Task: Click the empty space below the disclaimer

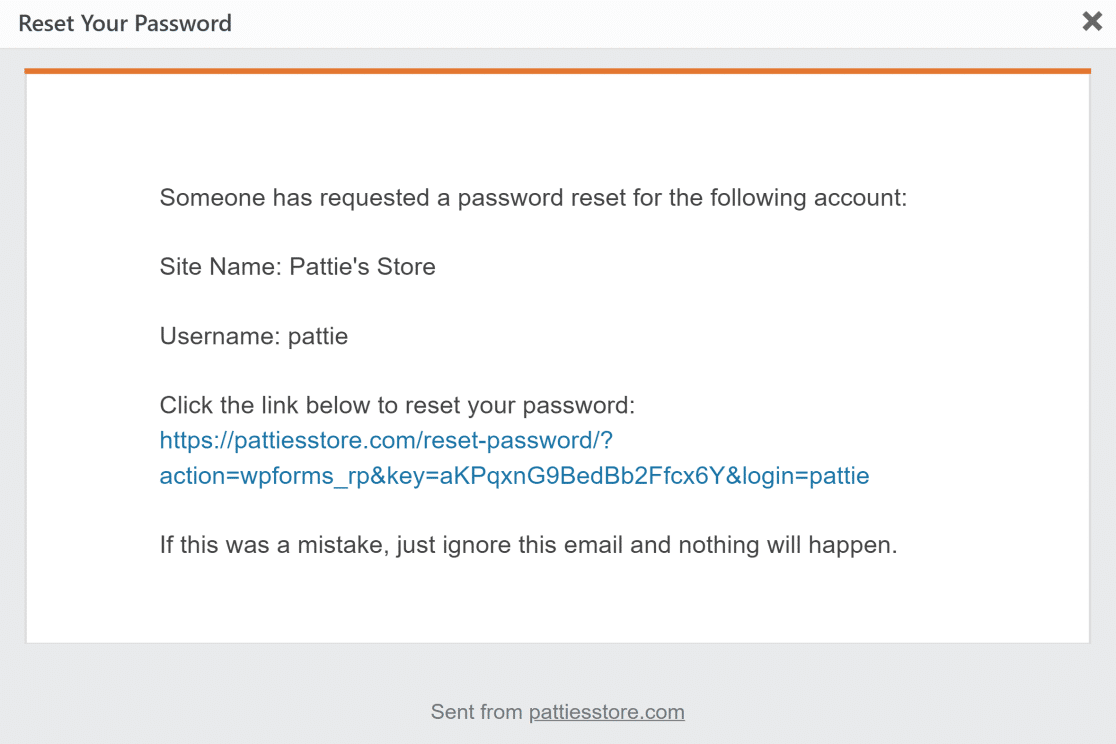Action: [558, 600]
